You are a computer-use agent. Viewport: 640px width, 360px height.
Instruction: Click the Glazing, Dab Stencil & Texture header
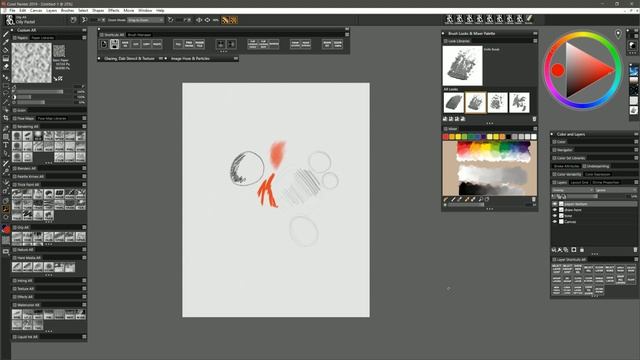(x=129, y=59)
